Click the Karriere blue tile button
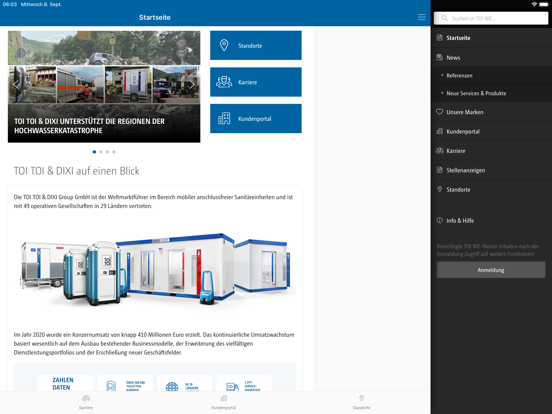Image resolution: width=552 pixels, height=414 pixels. pos(256,82)
